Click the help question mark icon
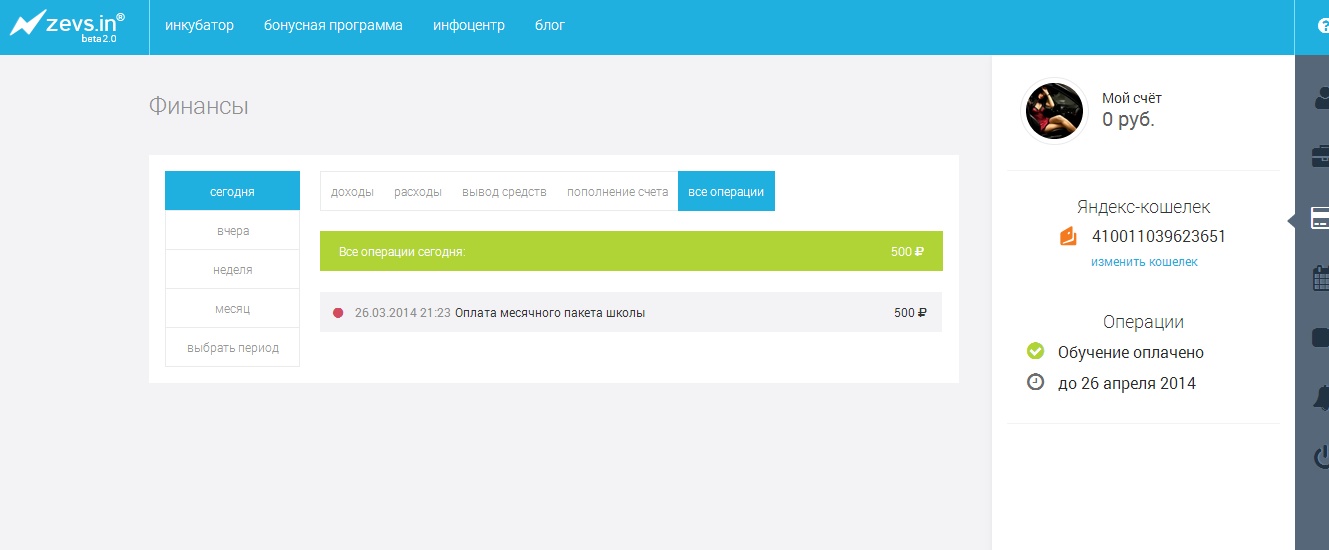This screenshot has width=1329, height=550. click(1323, 27)
